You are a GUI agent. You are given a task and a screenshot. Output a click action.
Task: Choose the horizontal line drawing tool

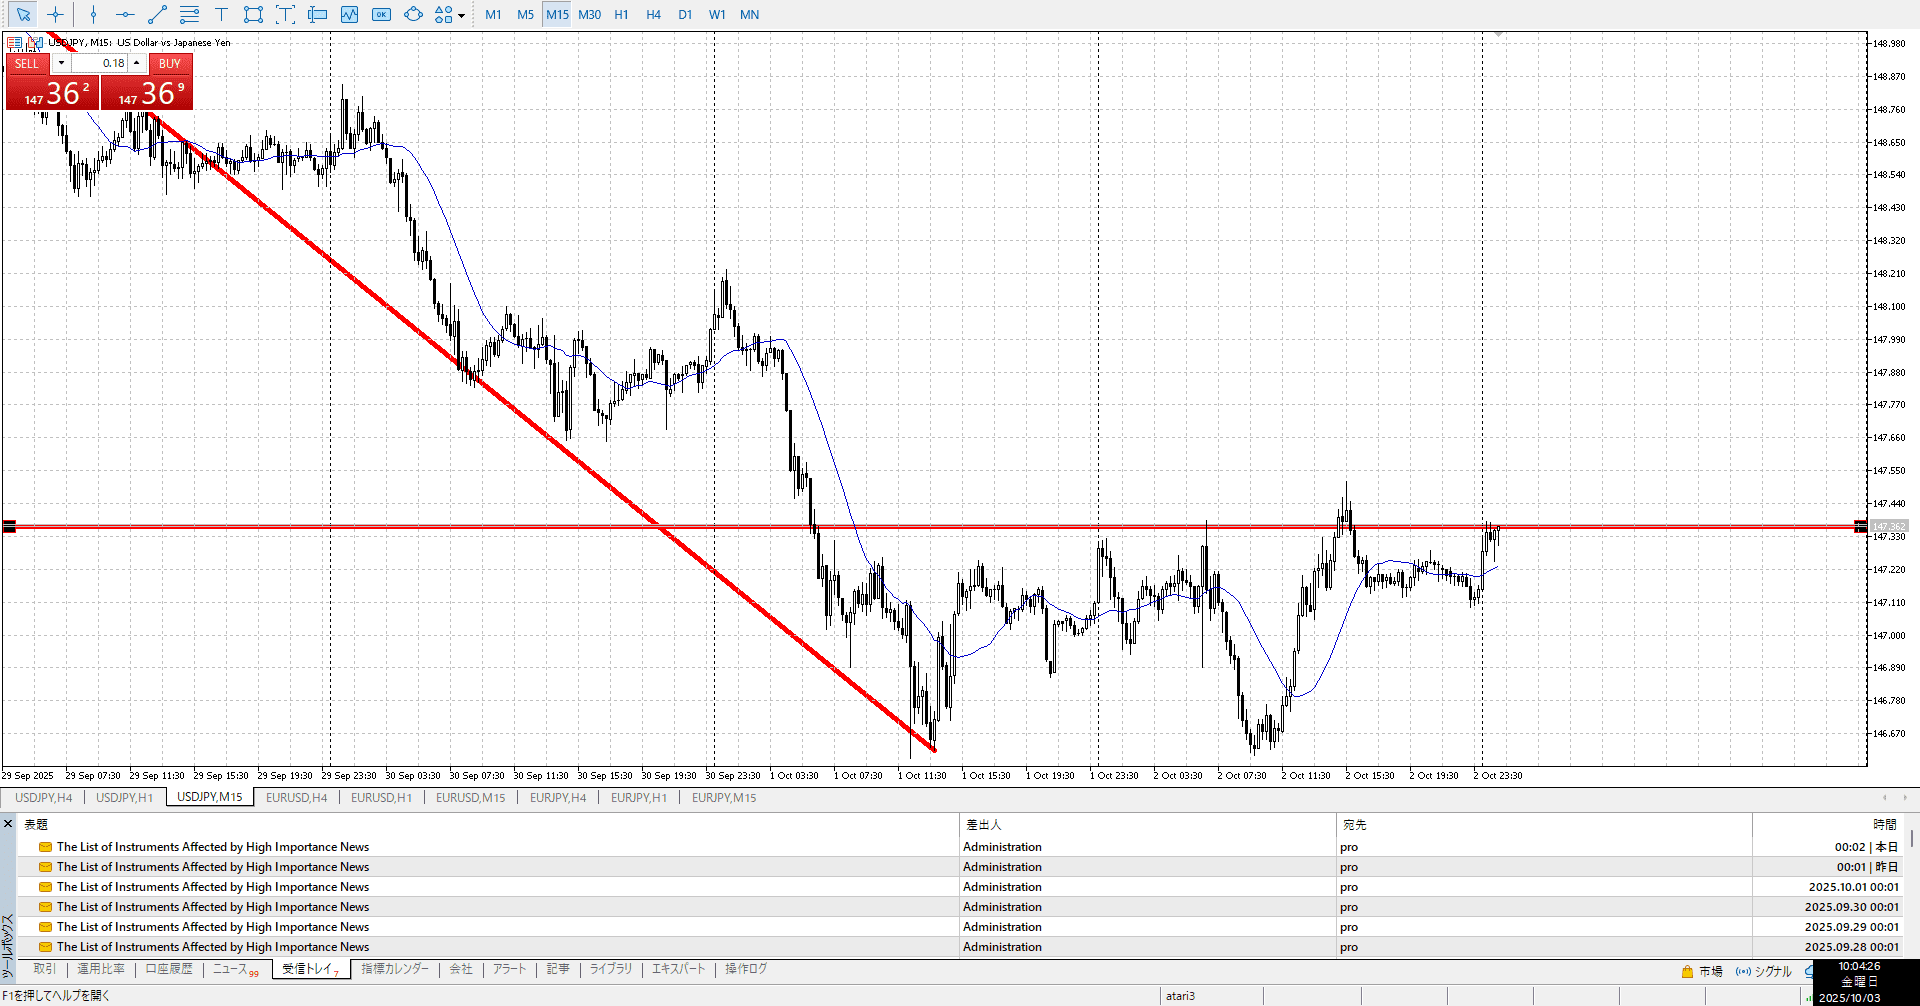pyautogui.click(x=125, y=15)
